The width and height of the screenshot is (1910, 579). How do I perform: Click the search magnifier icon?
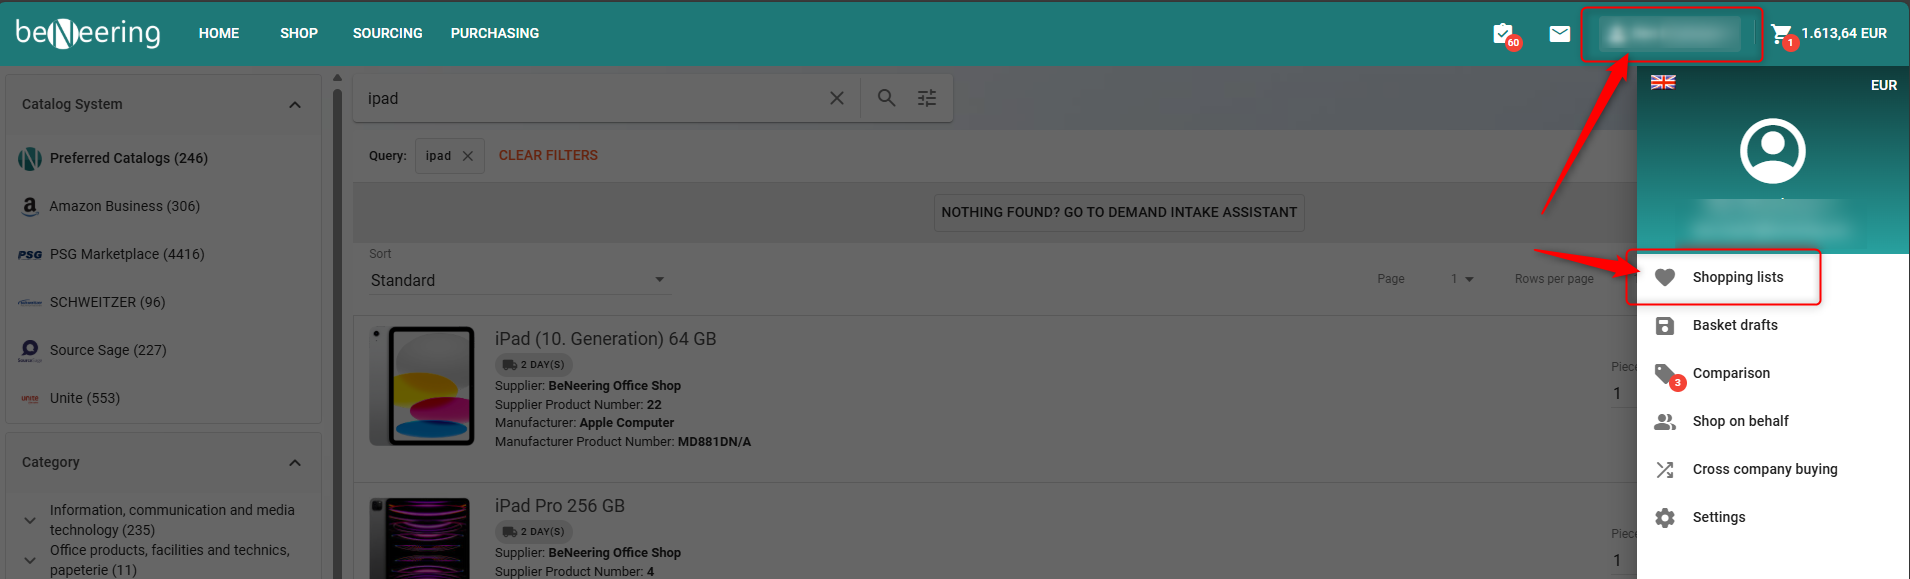pyautogui.click(x=886, y=98)
